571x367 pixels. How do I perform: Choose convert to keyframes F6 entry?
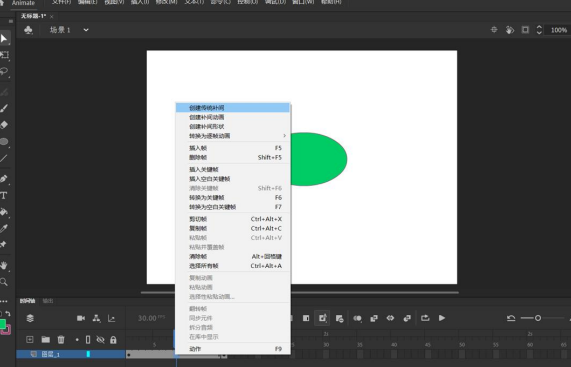coord(233,197)
